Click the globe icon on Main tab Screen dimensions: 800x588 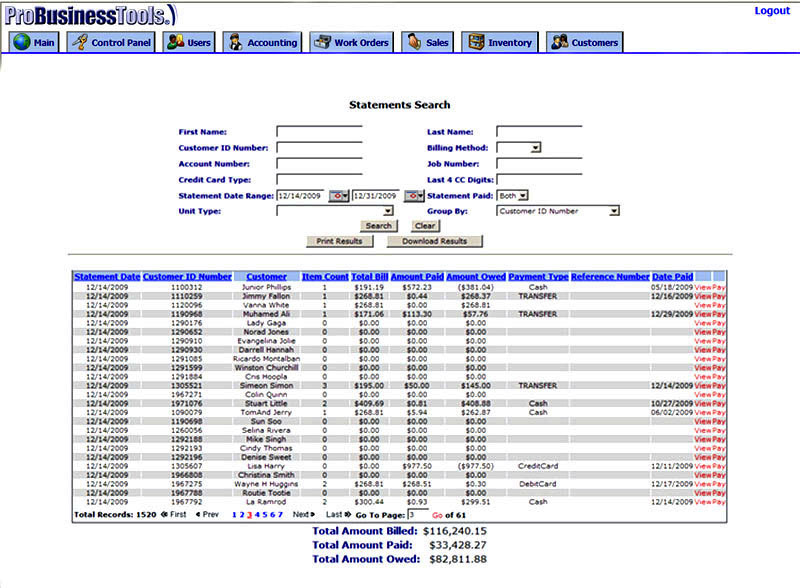point(22,42)
